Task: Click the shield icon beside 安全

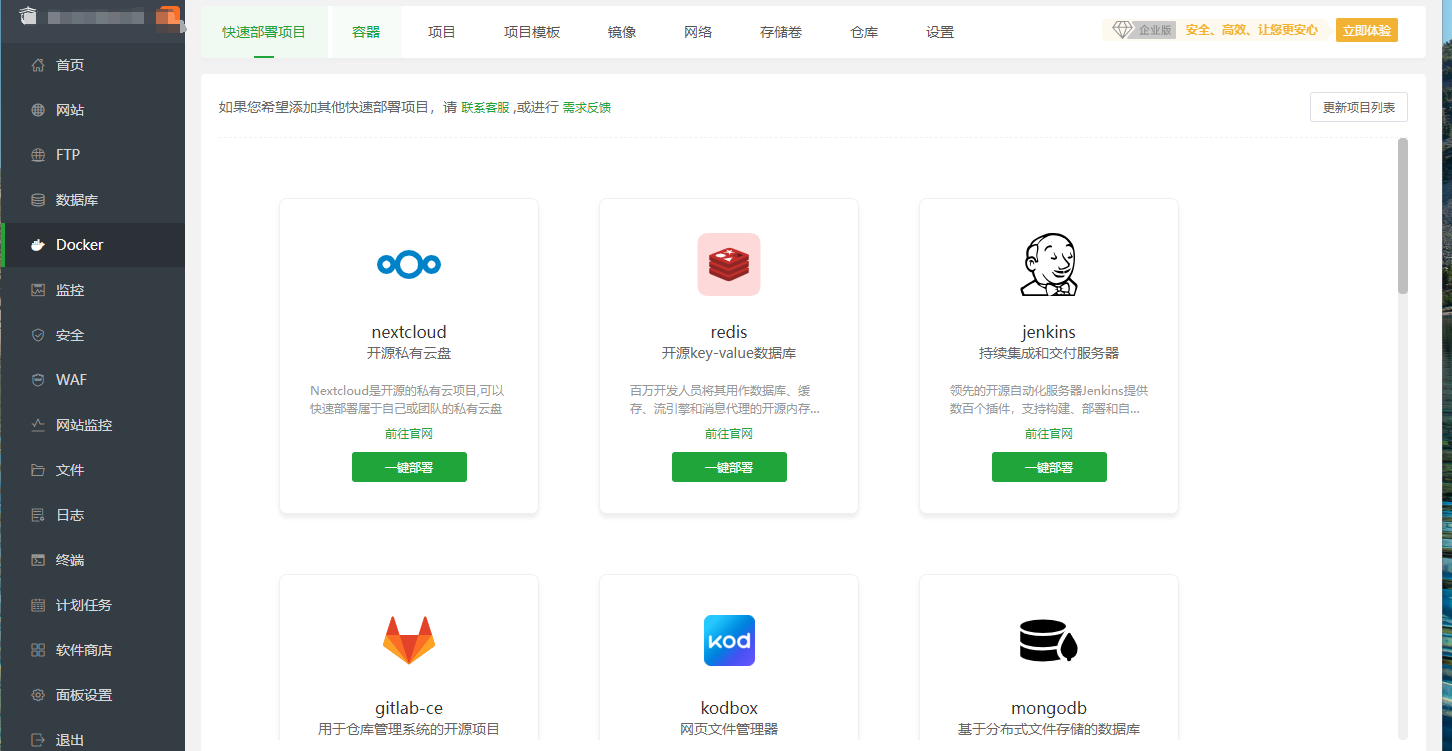Action: point(38,335)
